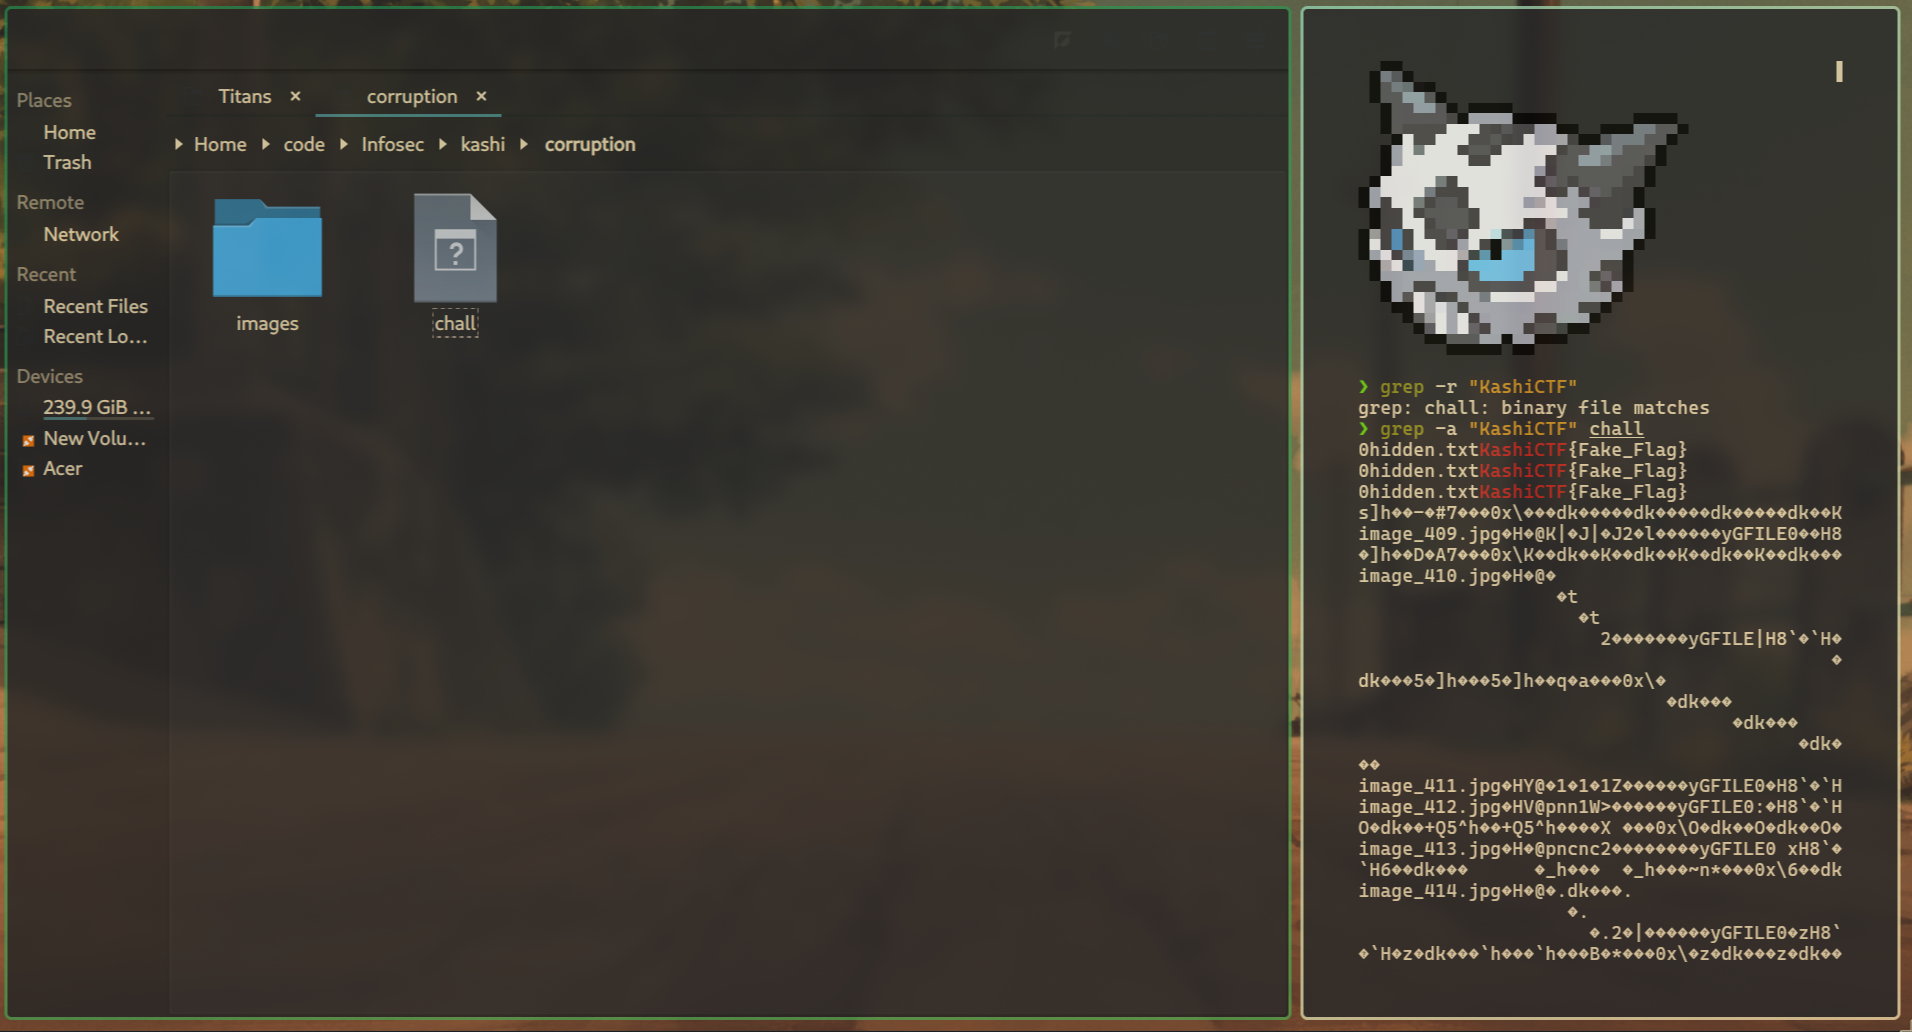This screenshot has height=1032, width=1912.
Task: Open New Volume device entry
Action: tap(94, 438)
